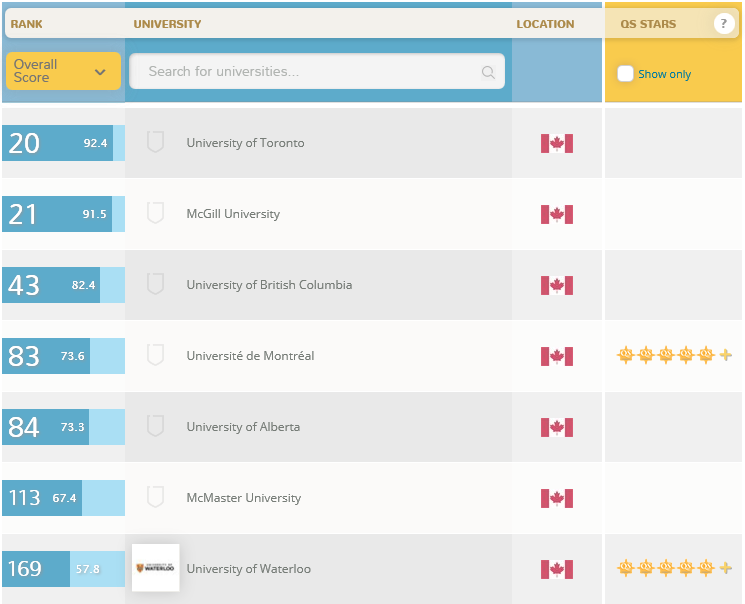Click the University column header

(167, 24)
